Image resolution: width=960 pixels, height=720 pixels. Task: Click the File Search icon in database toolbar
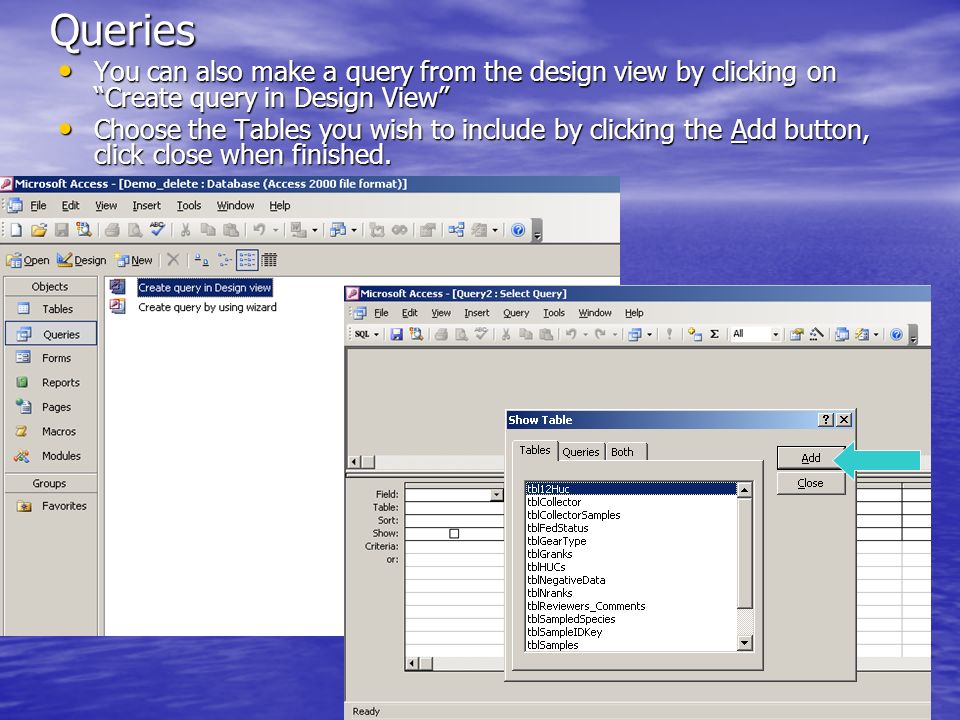(83, 230)
